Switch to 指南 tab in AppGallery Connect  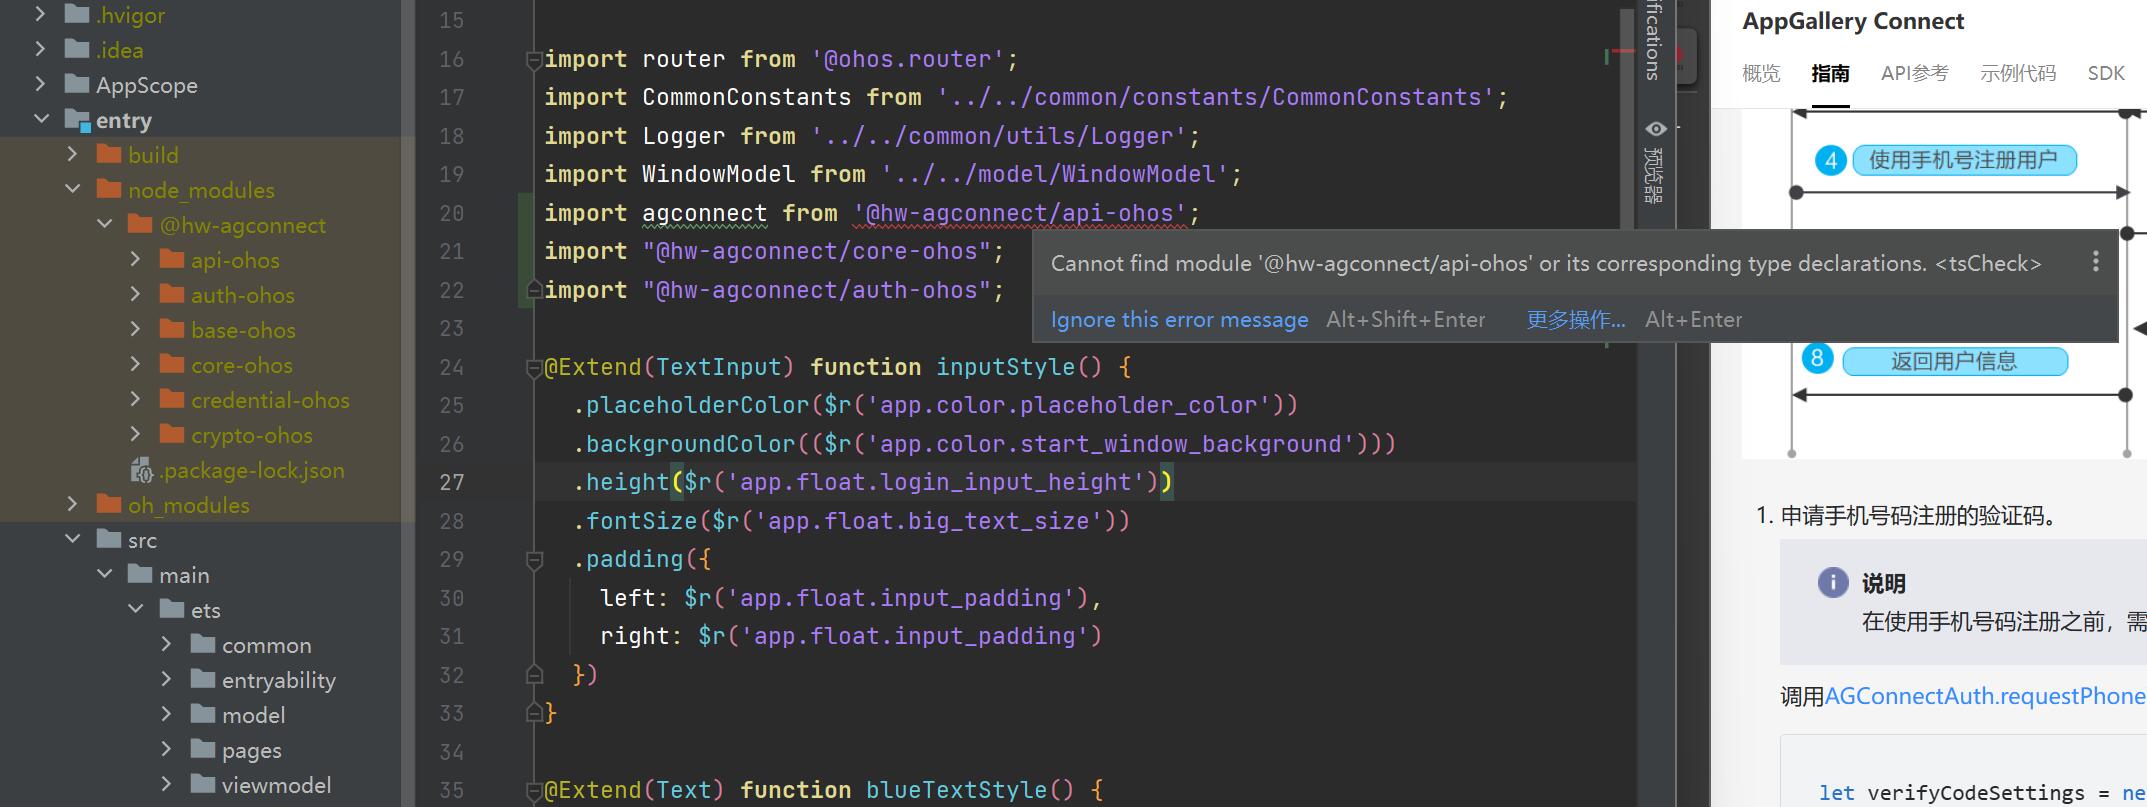(1830, 73)
